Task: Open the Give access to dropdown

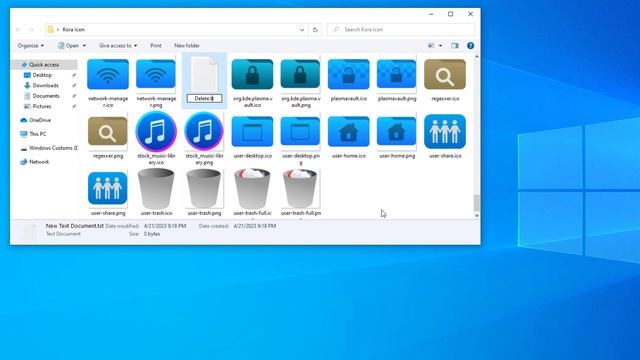Action: (118, 46)
